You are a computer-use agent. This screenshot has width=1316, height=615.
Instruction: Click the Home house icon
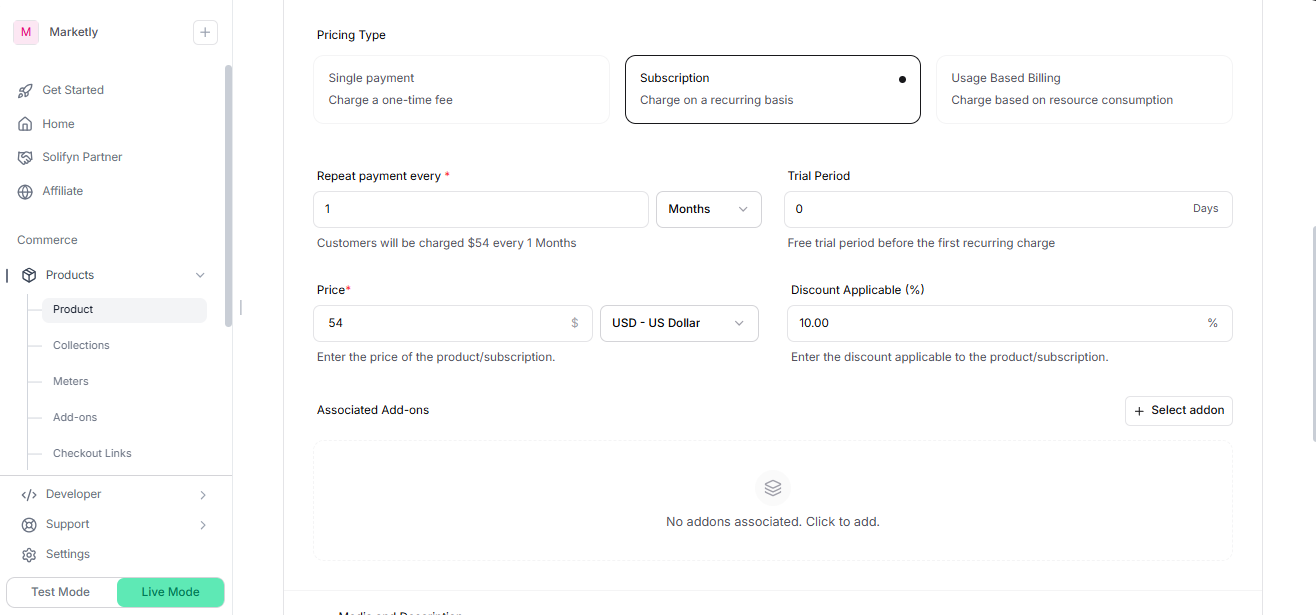point(26,124)
